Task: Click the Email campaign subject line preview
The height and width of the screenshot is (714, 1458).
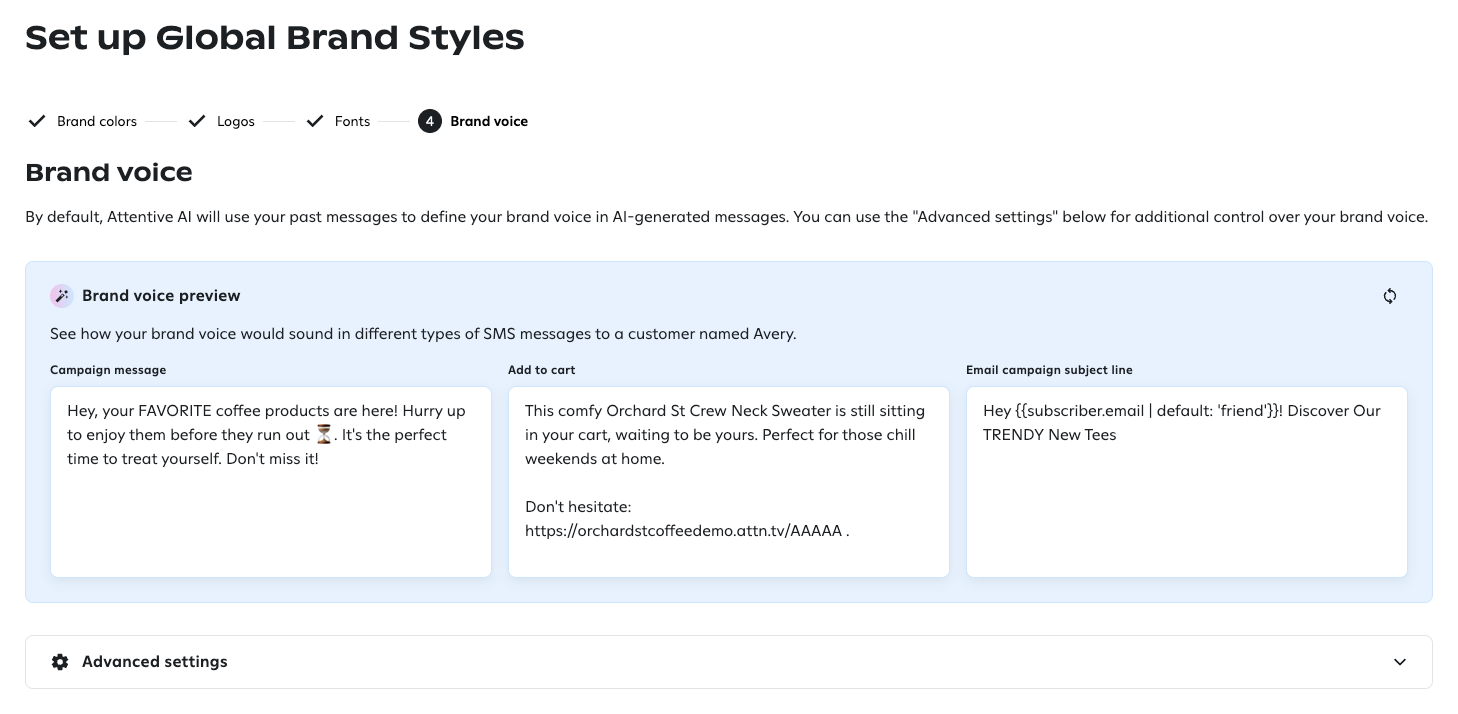Action: coord(1185,480)
